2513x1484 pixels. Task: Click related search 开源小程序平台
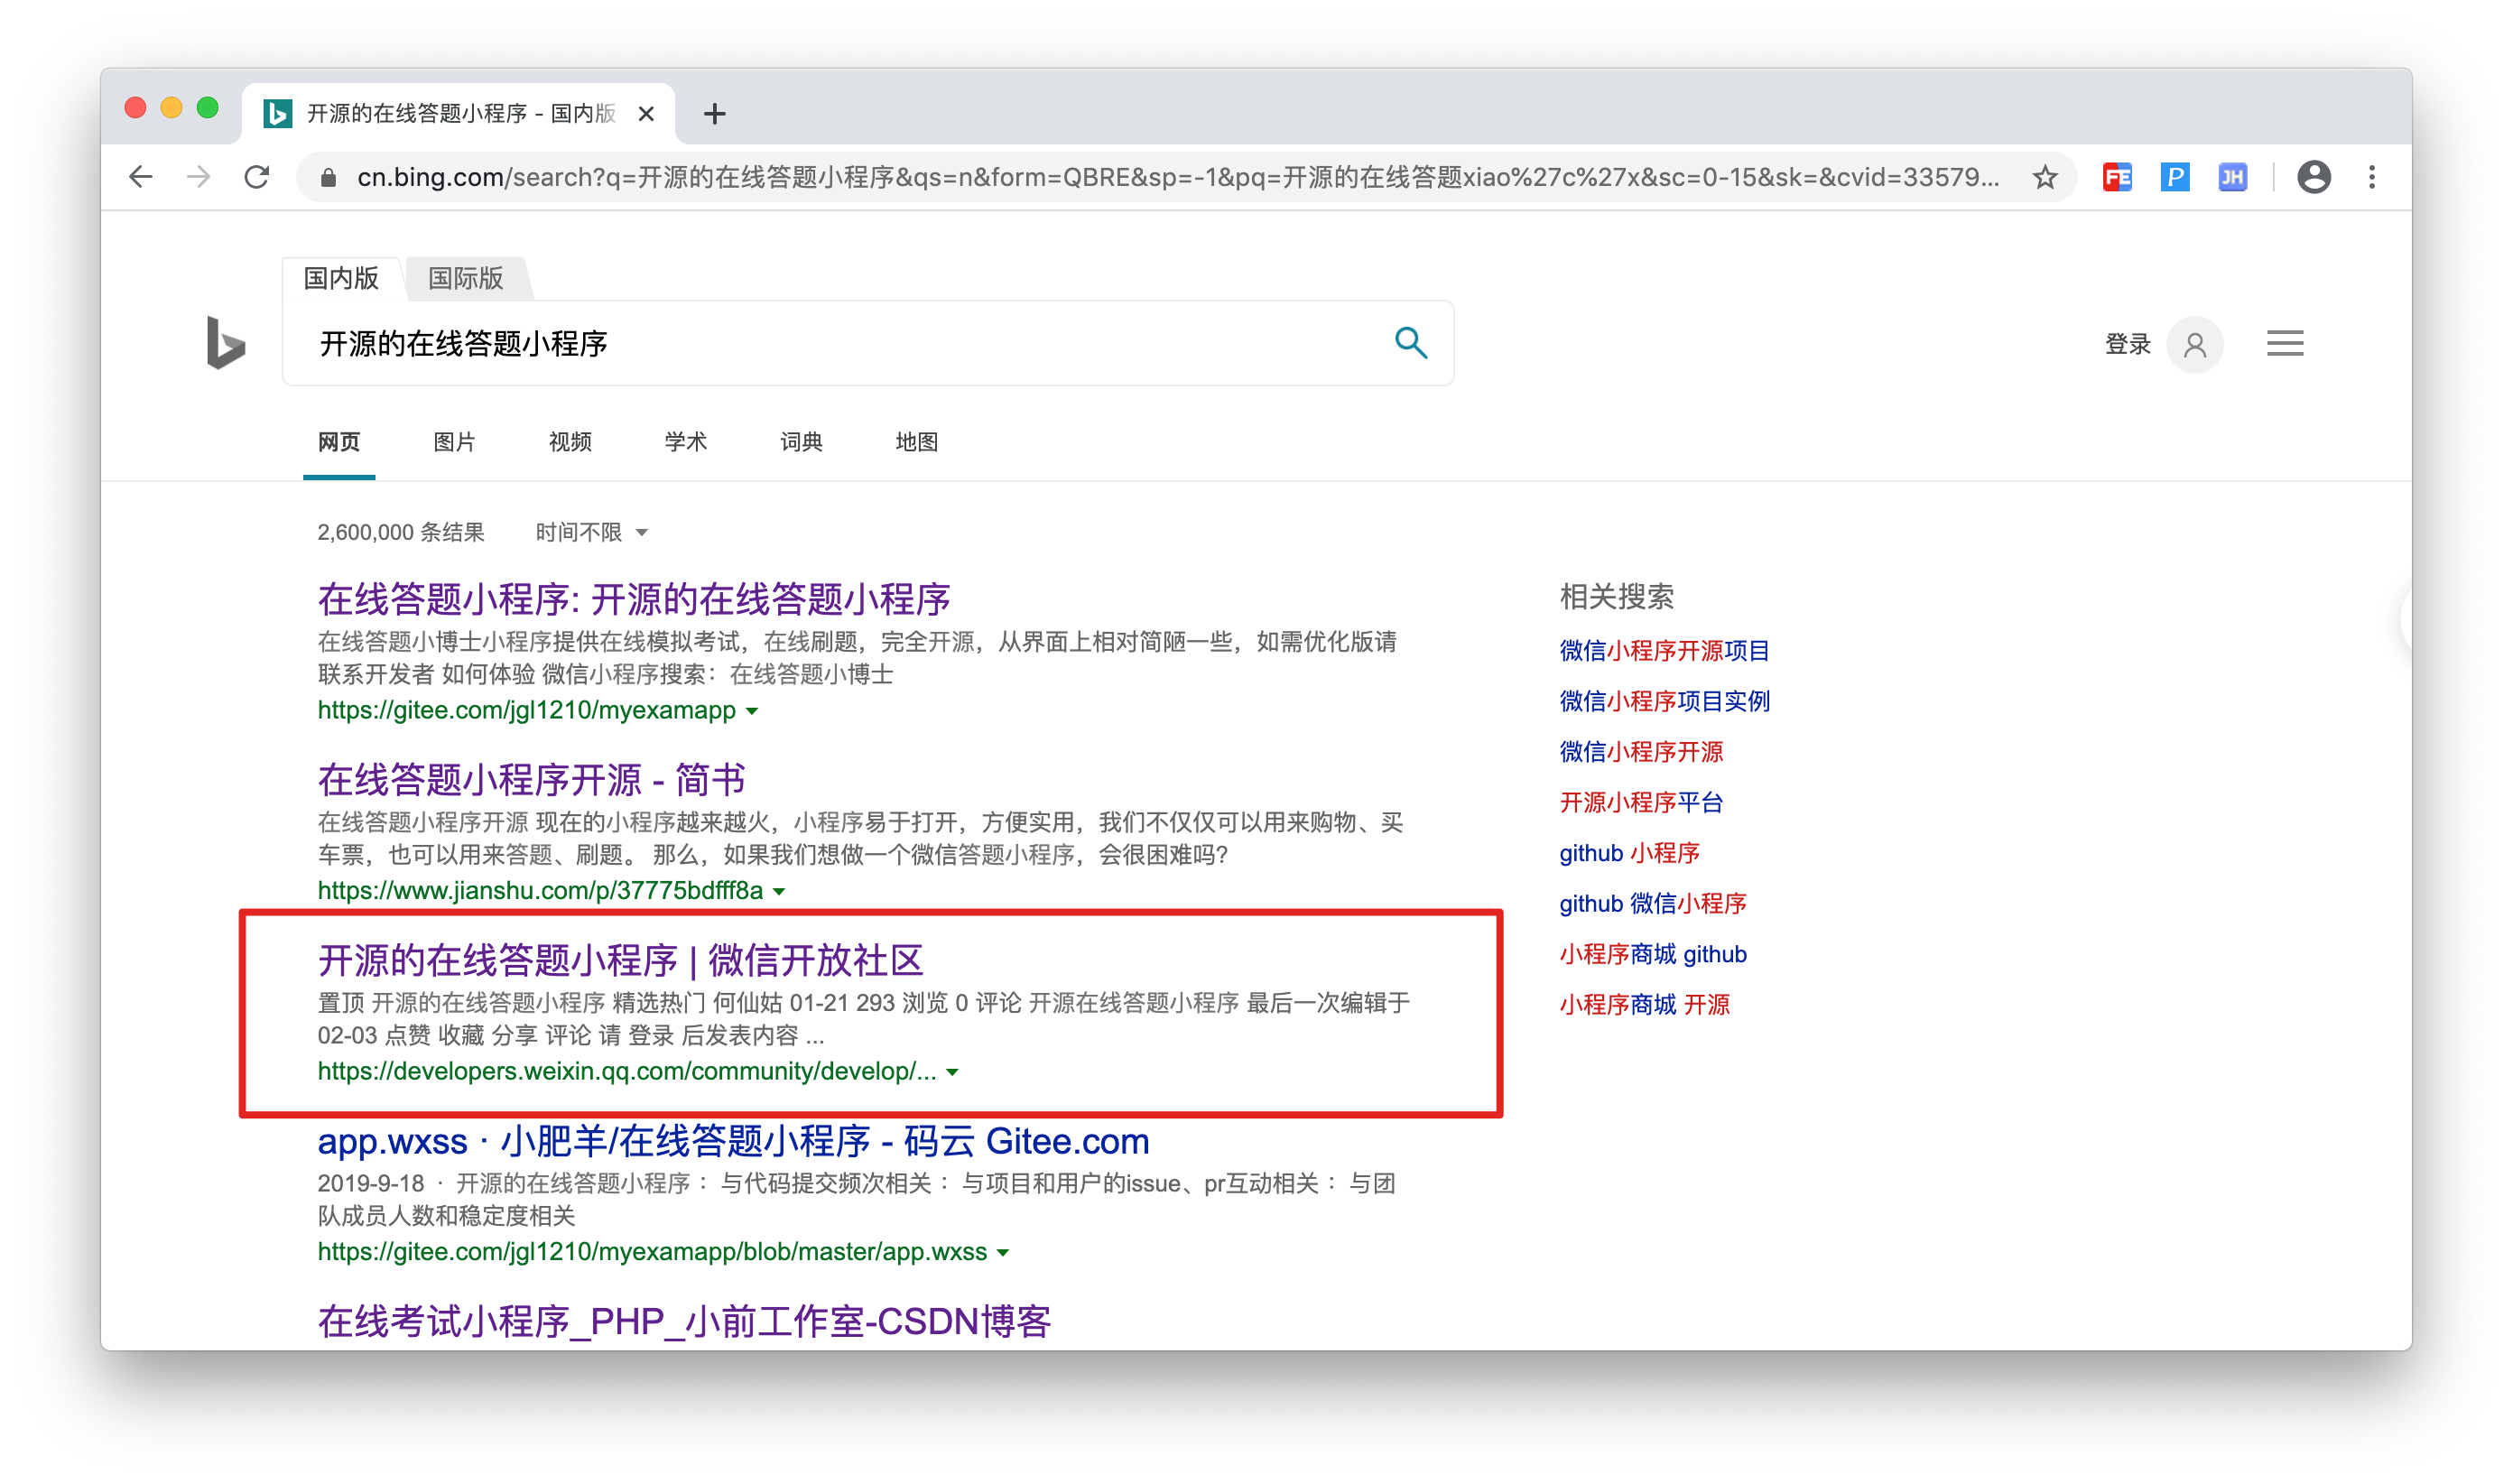(1640, 802)
